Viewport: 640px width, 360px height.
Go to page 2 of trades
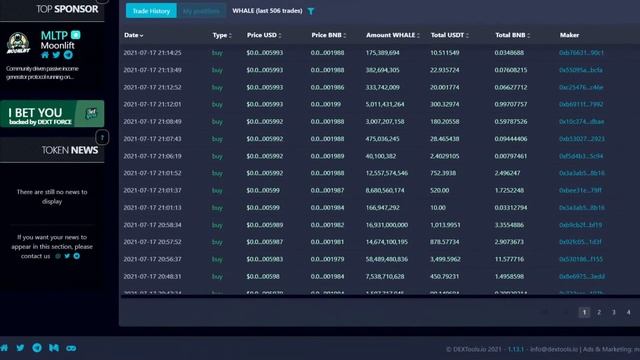pos(599,312)
